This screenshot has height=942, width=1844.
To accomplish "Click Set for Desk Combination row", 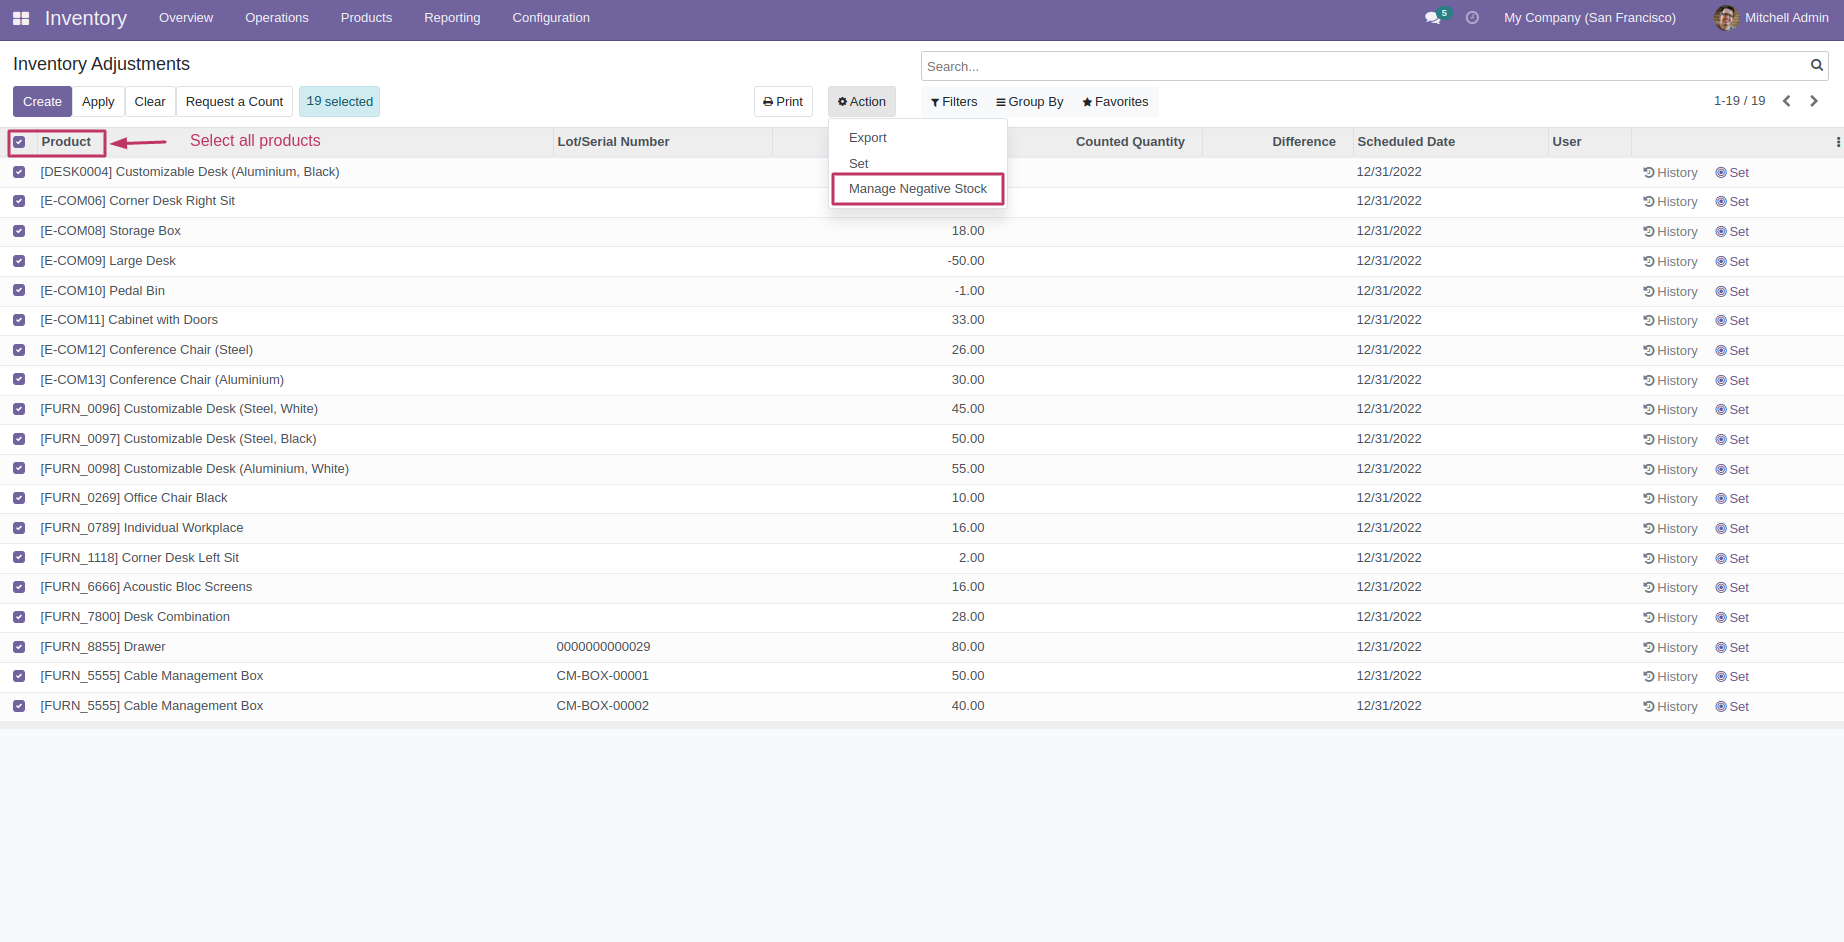I will (x=1732, y=618).
